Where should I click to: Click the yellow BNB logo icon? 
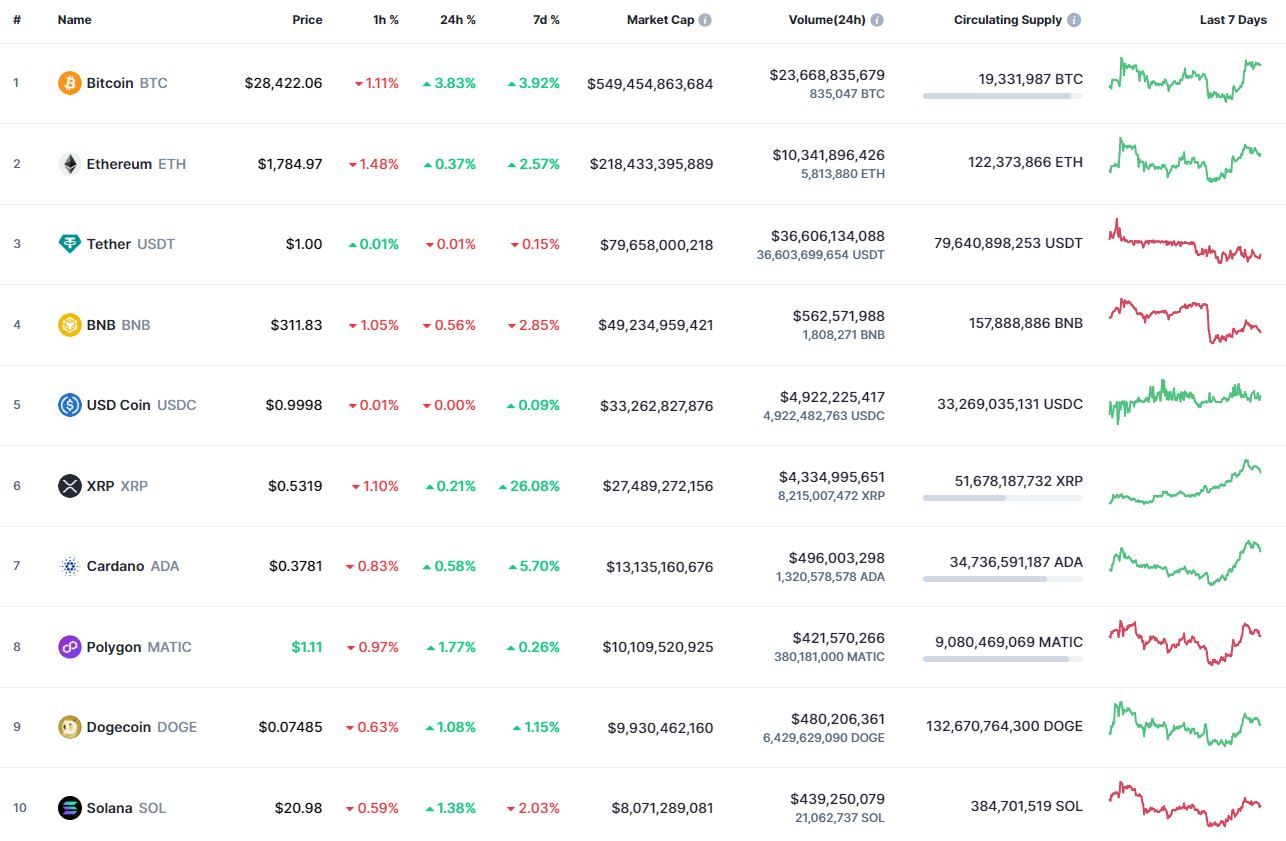click(69, 325)
